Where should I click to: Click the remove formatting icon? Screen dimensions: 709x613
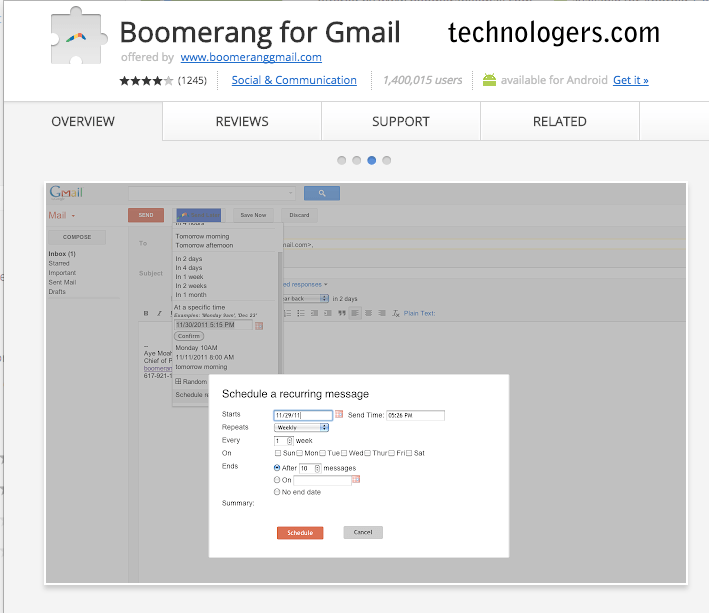tap(396, 313)
